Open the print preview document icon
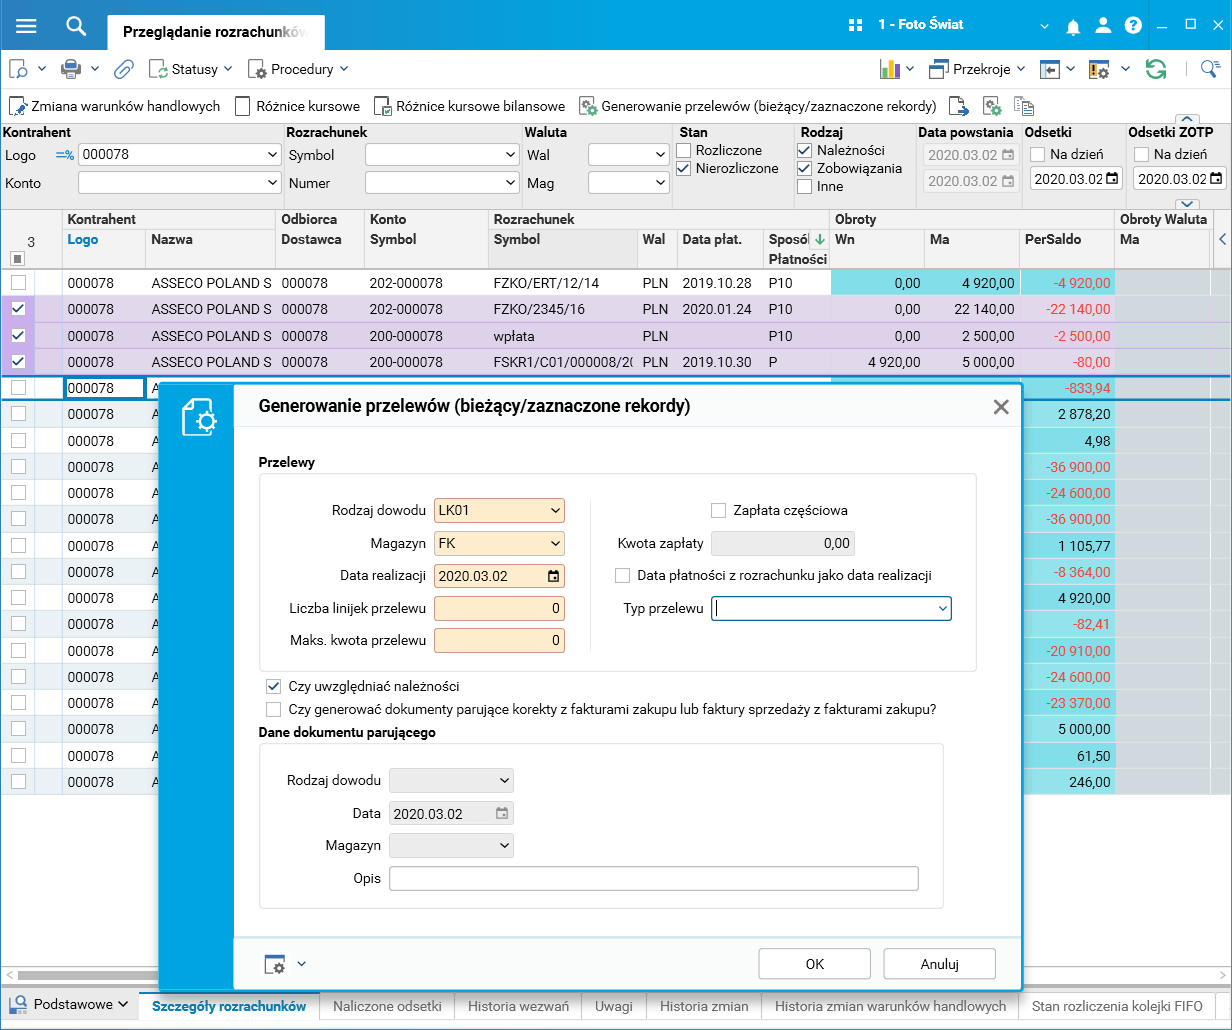 (x=19, y=69)
